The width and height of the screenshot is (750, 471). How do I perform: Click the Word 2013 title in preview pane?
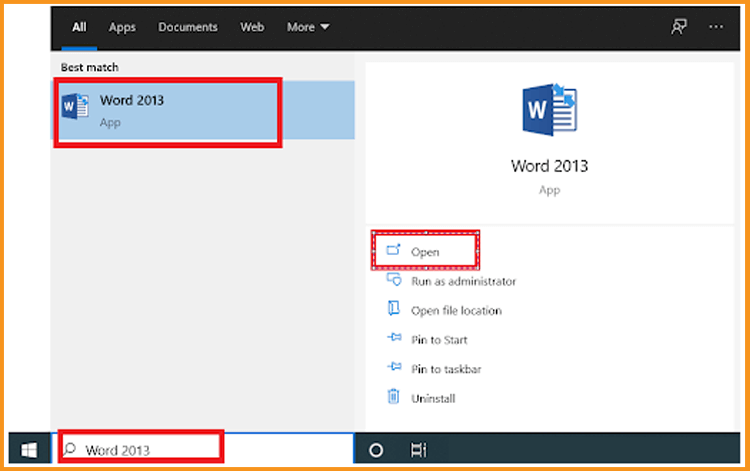click(549, 166)
